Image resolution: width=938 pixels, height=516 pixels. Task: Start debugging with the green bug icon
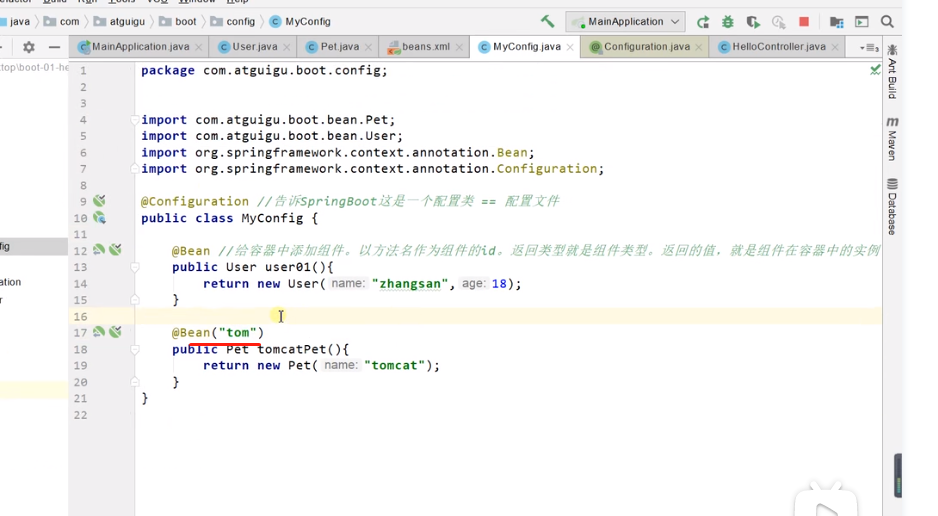(x=727, y=22)
